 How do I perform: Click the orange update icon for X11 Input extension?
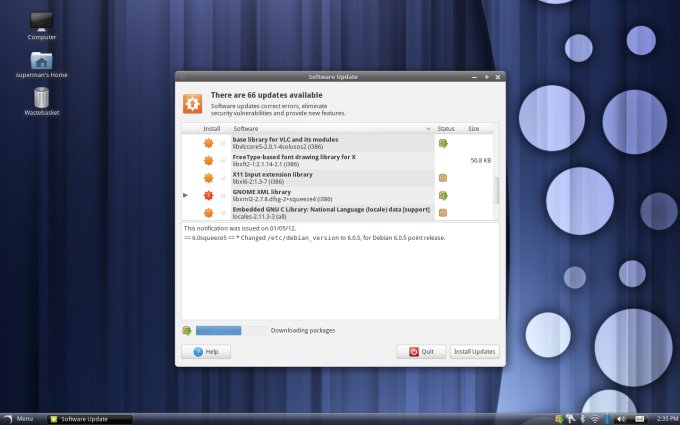(x=209, y=178)
